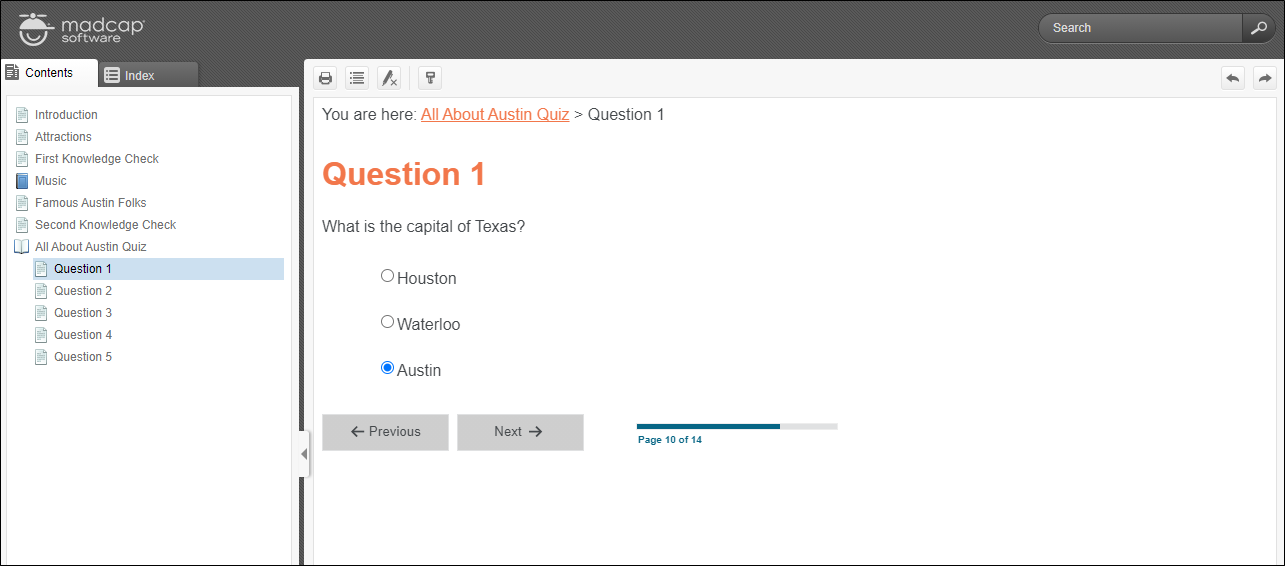The image size is (1285, 566).
Task: Click the pin-shaped toolbar icon
Action: coord(430,78)
